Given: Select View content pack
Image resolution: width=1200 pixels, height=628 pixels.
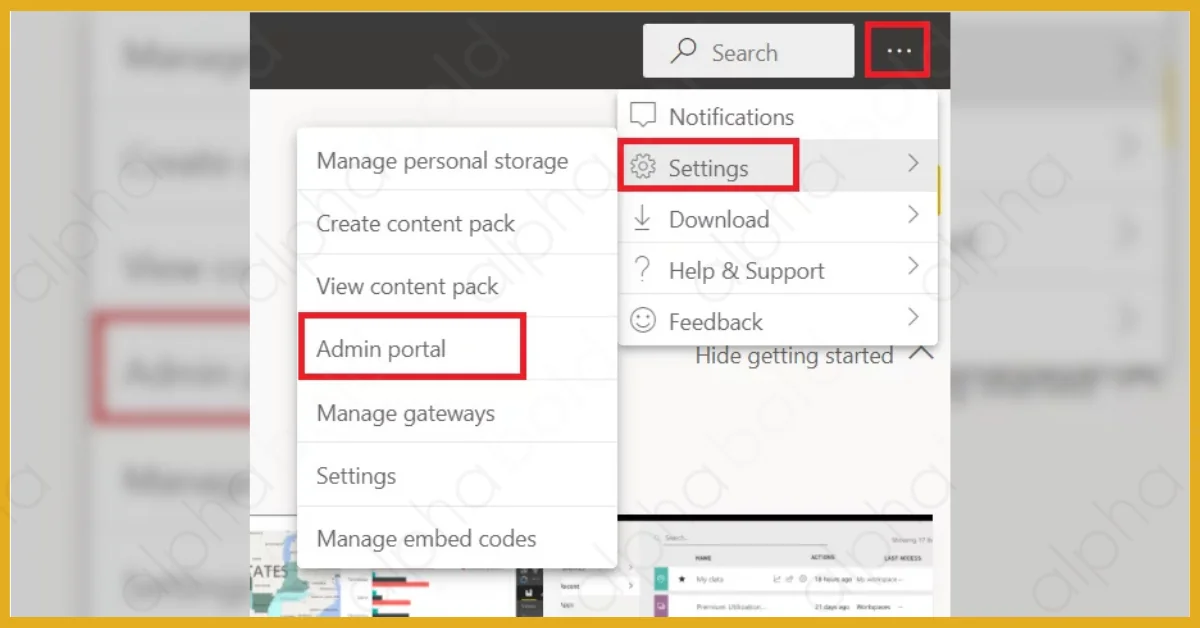Looking at the screenshot, I should pyautogui.click(x=457, y=286).
